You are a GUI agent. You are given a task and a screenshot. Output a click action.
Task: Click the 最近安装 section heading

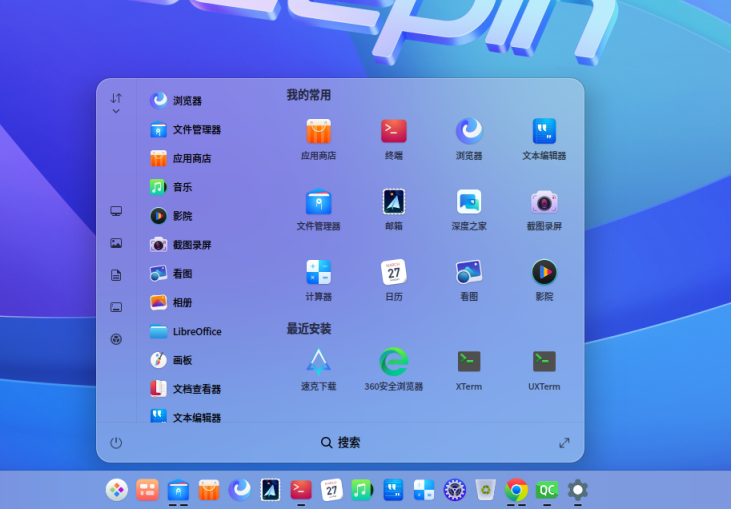click(x=309, y=329)
